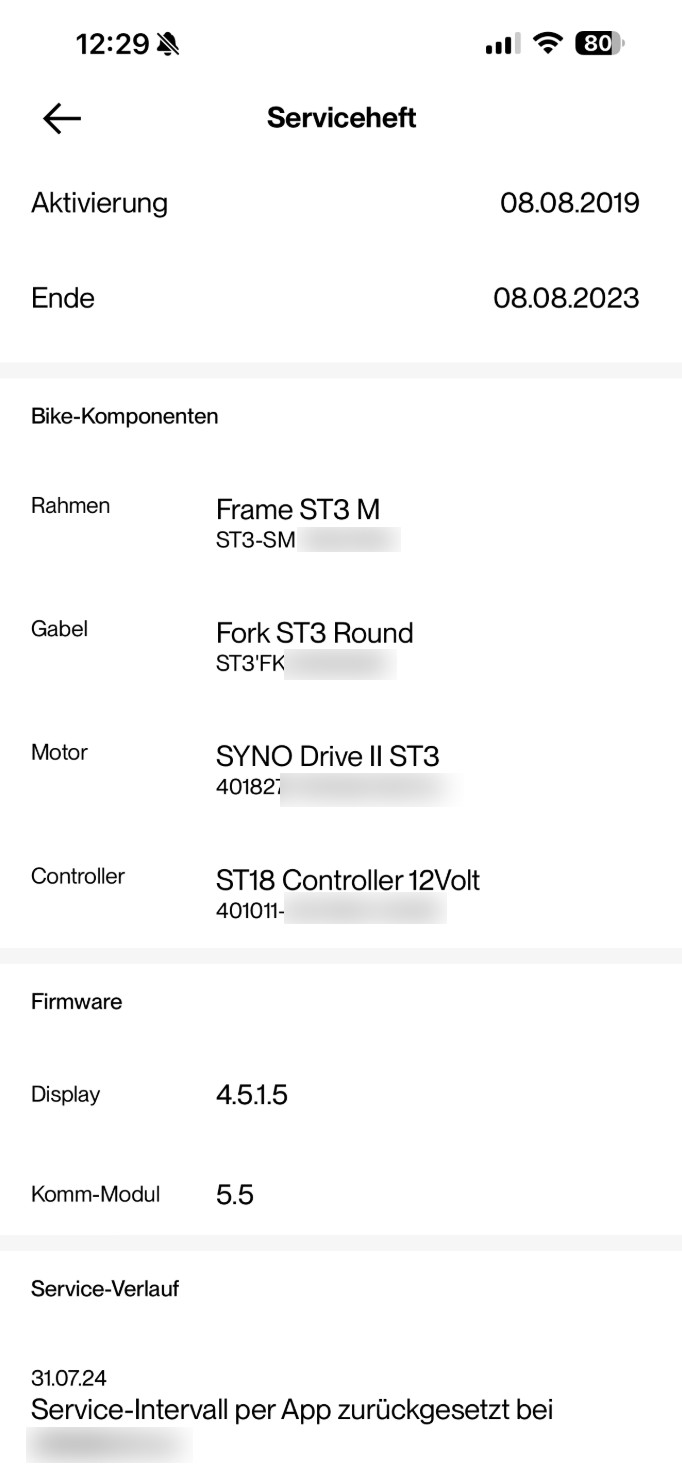The width and height of the screenshot is (682, 1483).
Task: Tap the Service-Verlauf section header
Action: (105, 1288)
